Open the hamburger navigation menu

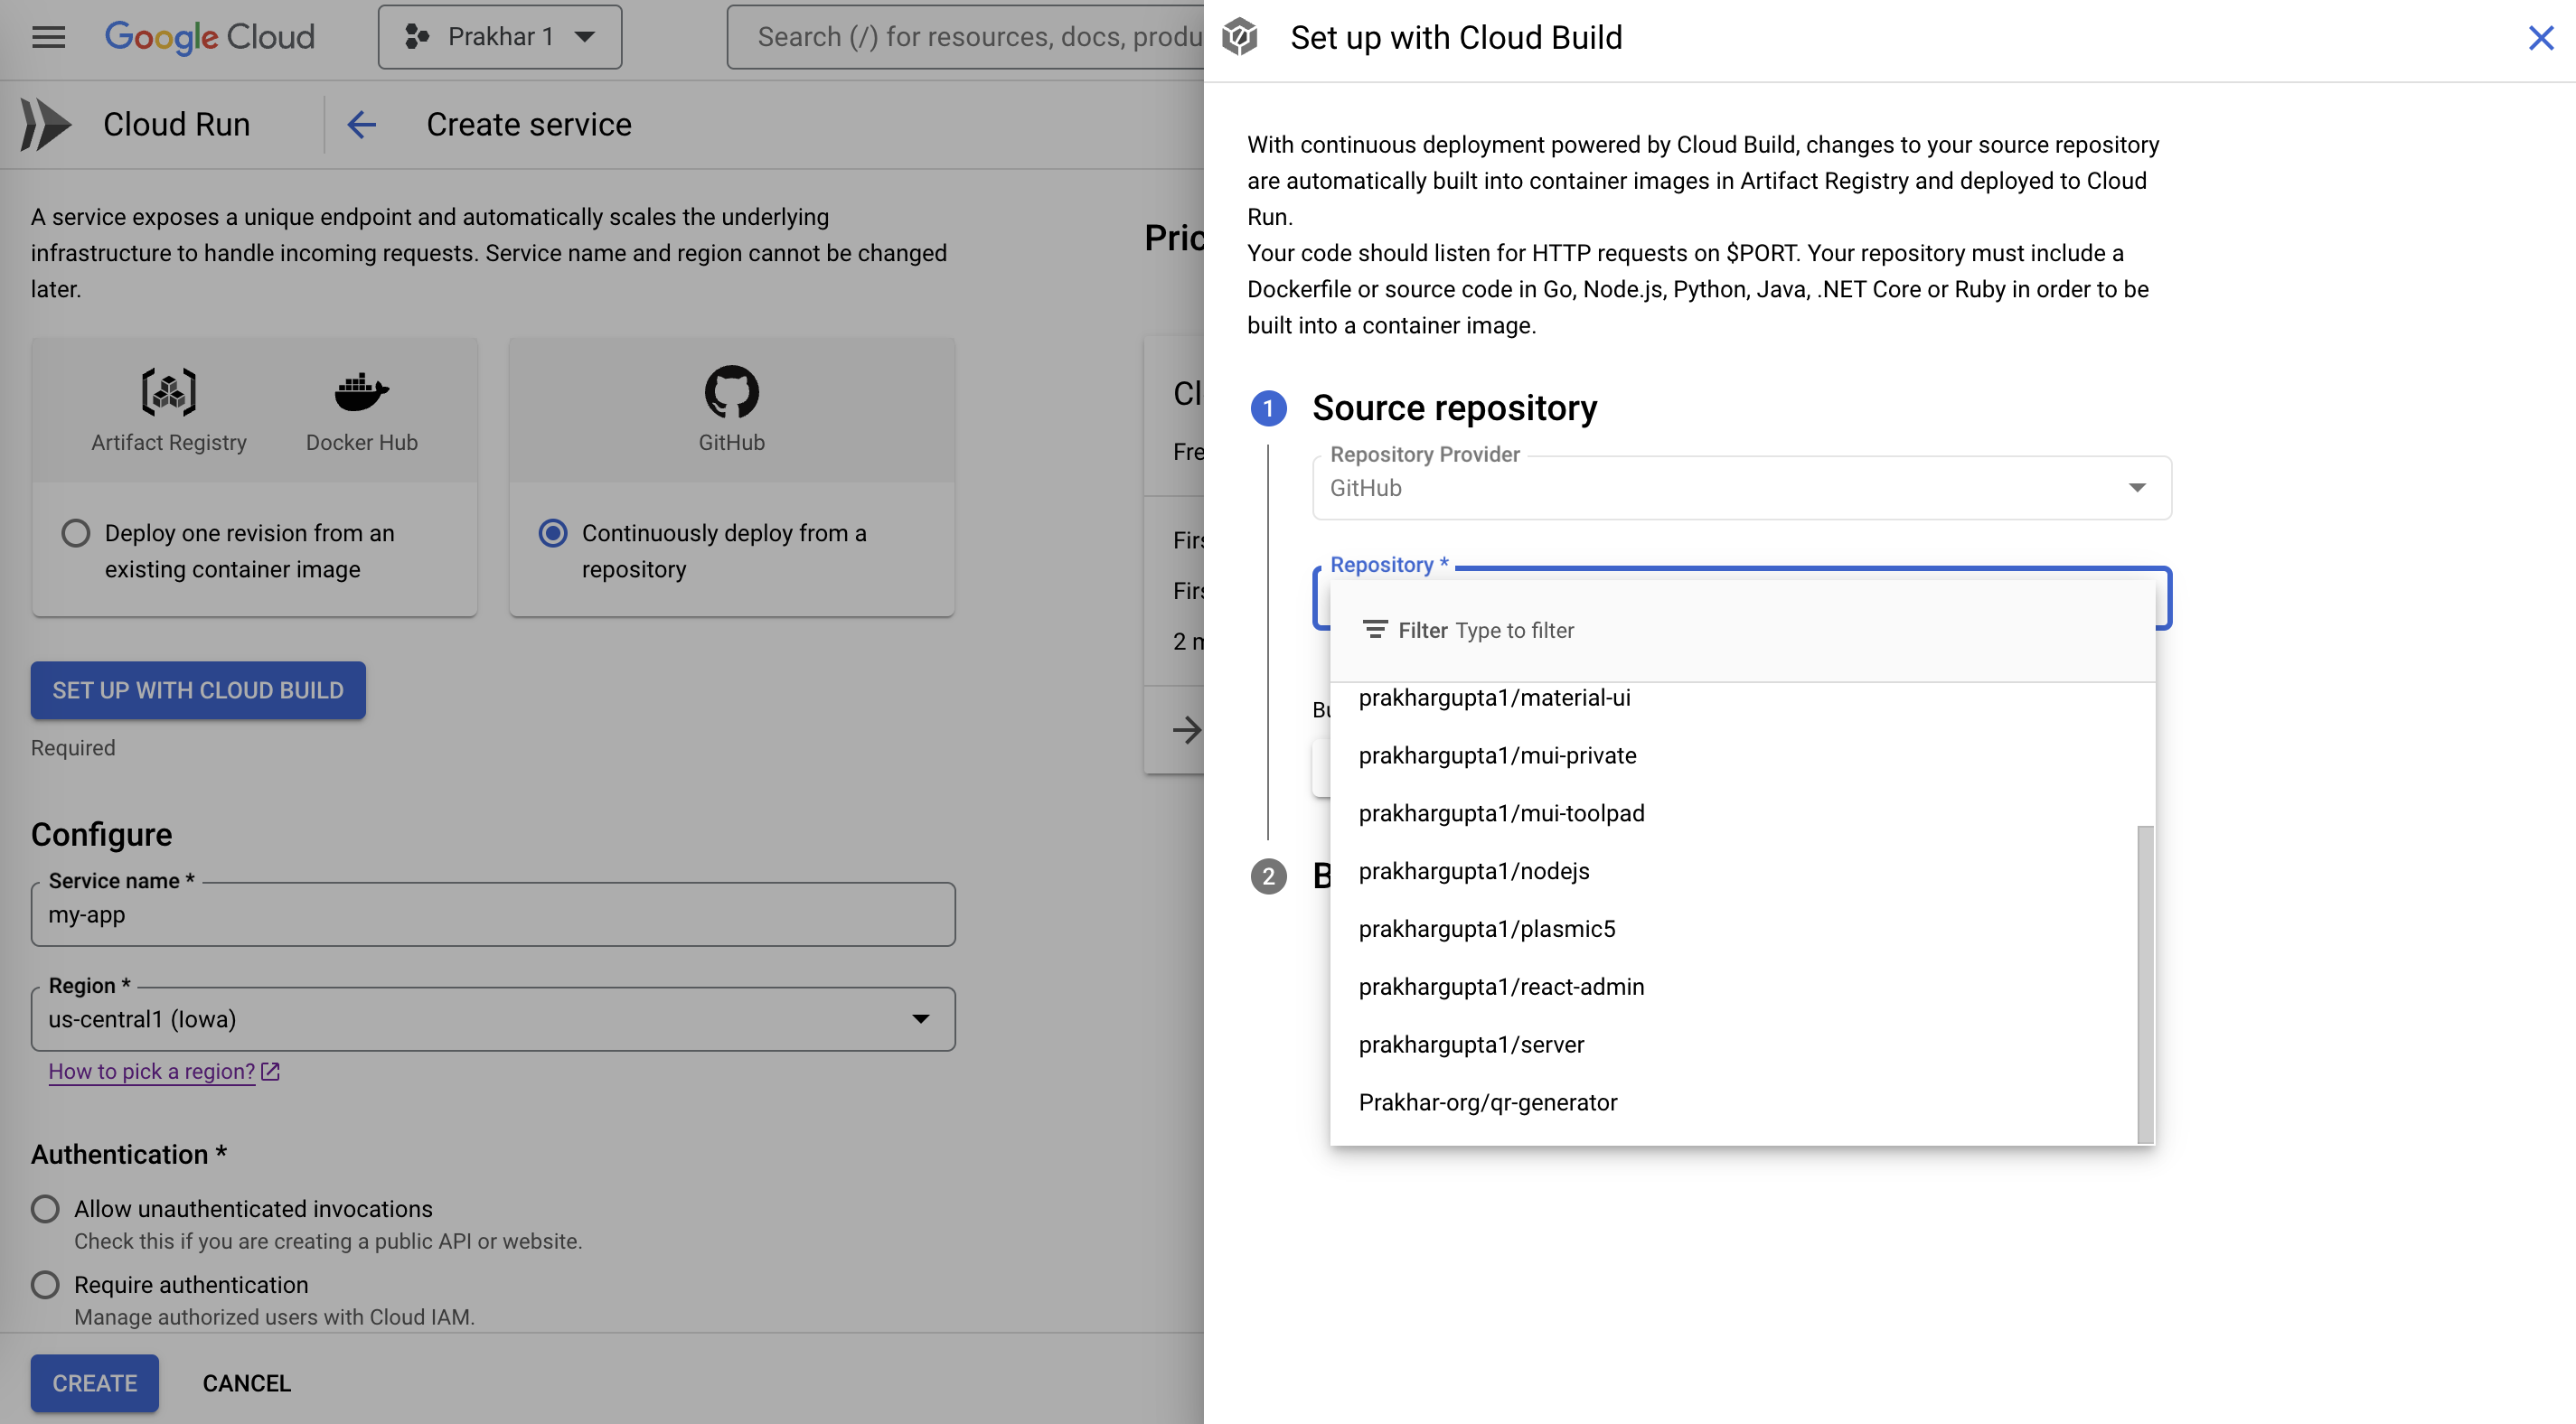click(48, 37)
